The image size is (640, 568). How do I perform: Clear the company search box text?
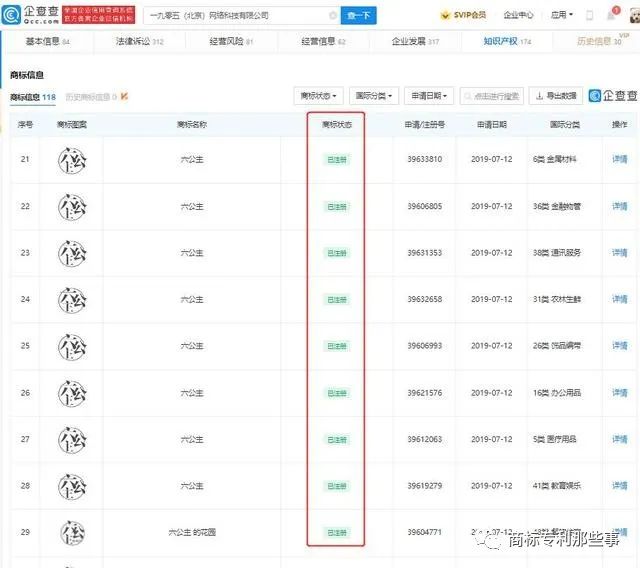333,16
